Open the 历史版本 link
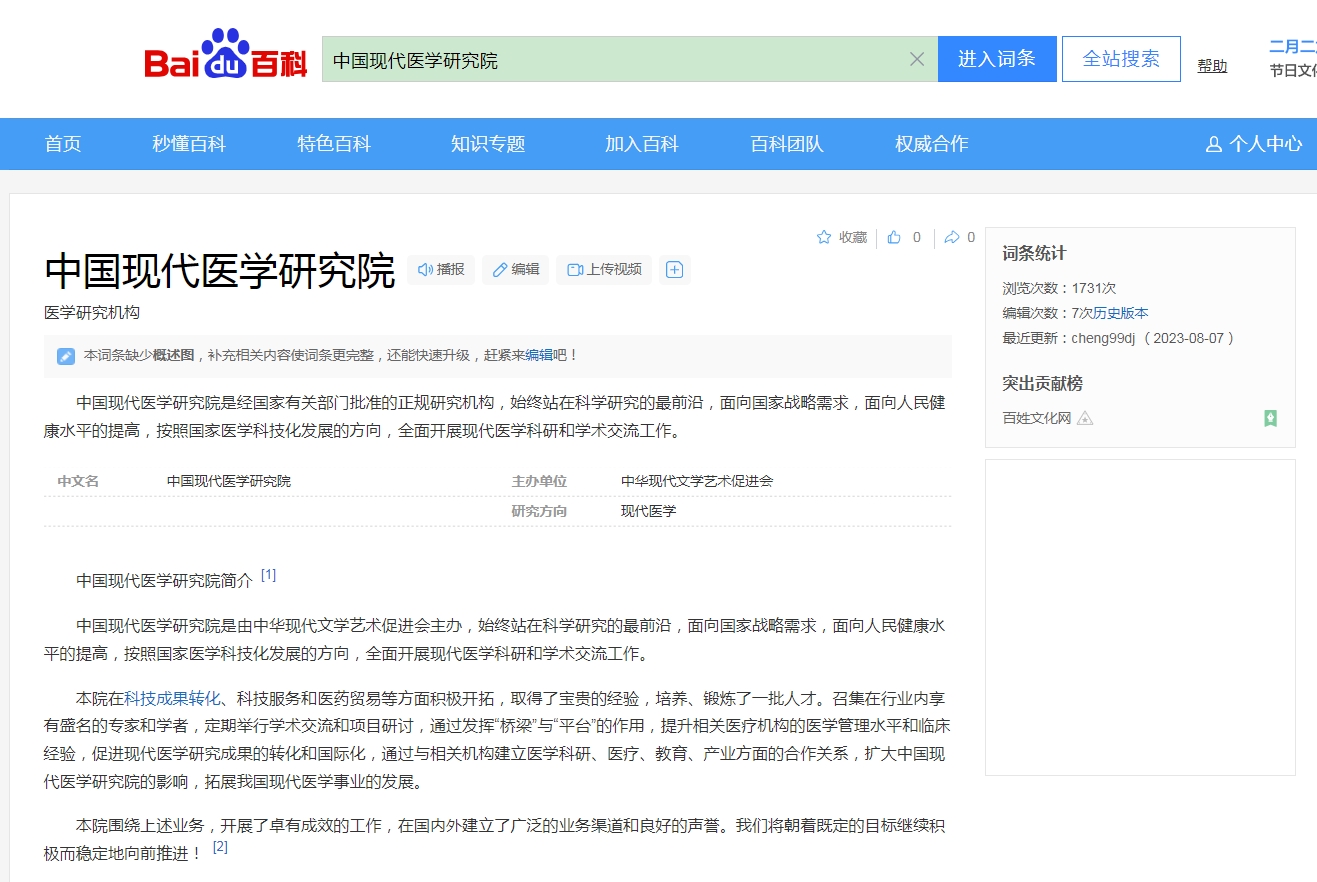 click(x=1121, y=313)
